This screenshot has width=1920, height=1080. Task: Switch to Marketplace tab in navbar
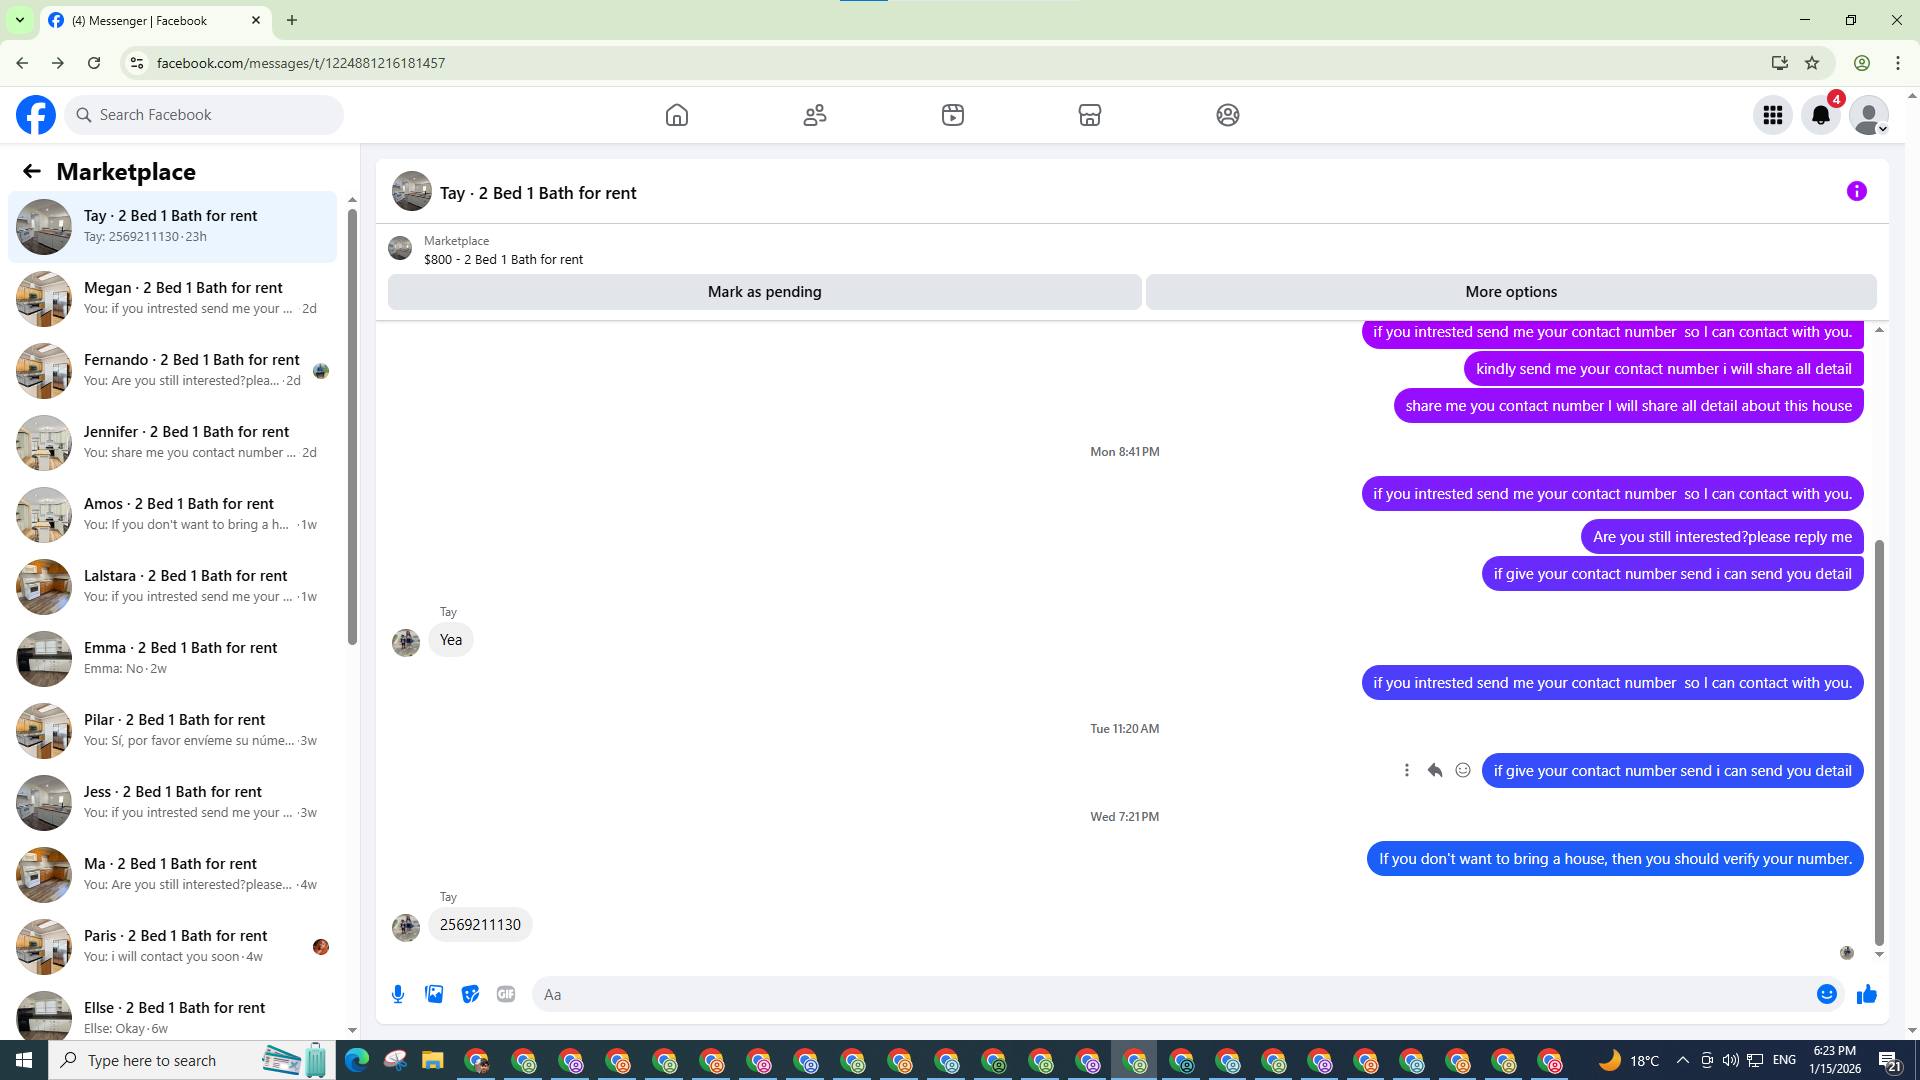pyautogui.click(x=1089, y=115)
